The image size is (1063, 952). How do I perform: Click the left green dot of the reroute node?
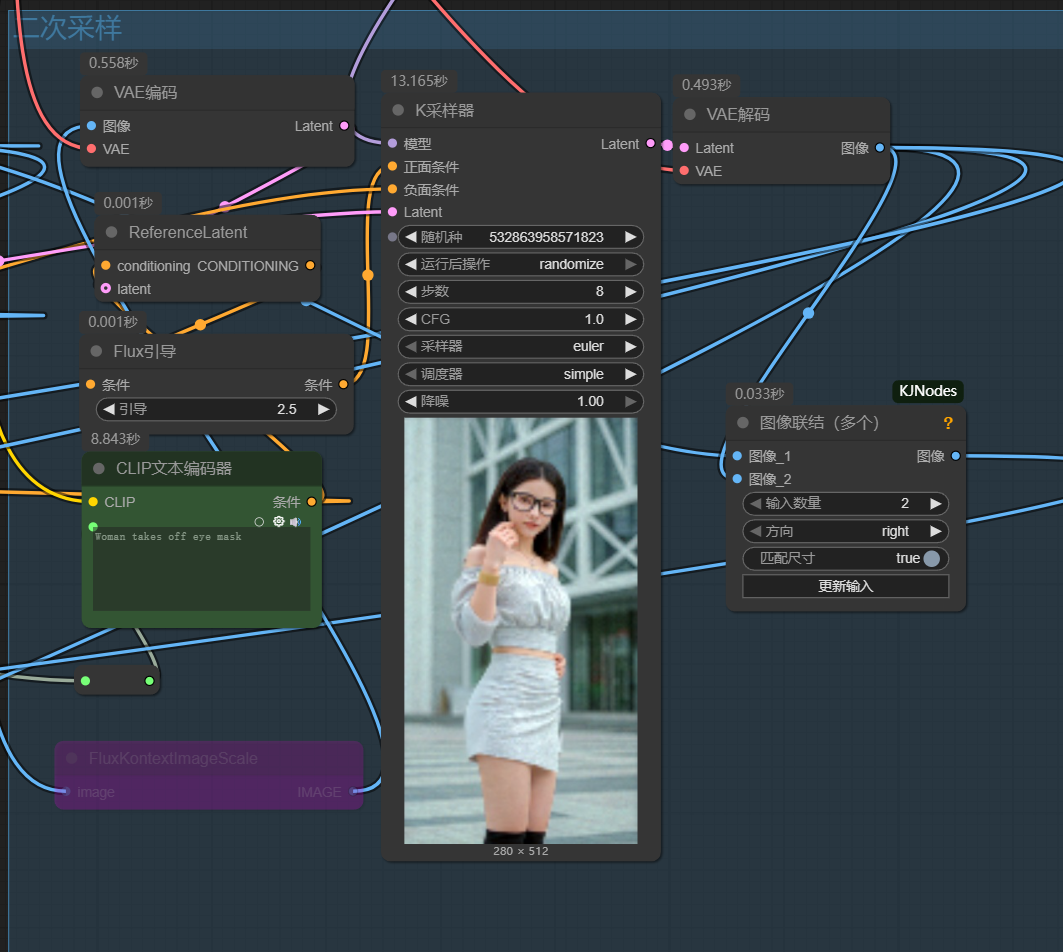(x=85, y=681)
